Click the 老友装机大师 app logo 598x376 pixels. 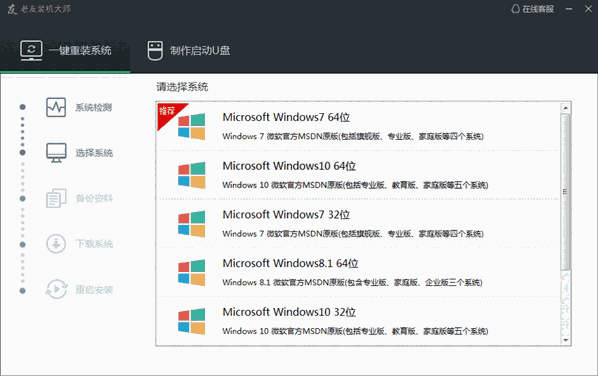(x=12, y=9)
